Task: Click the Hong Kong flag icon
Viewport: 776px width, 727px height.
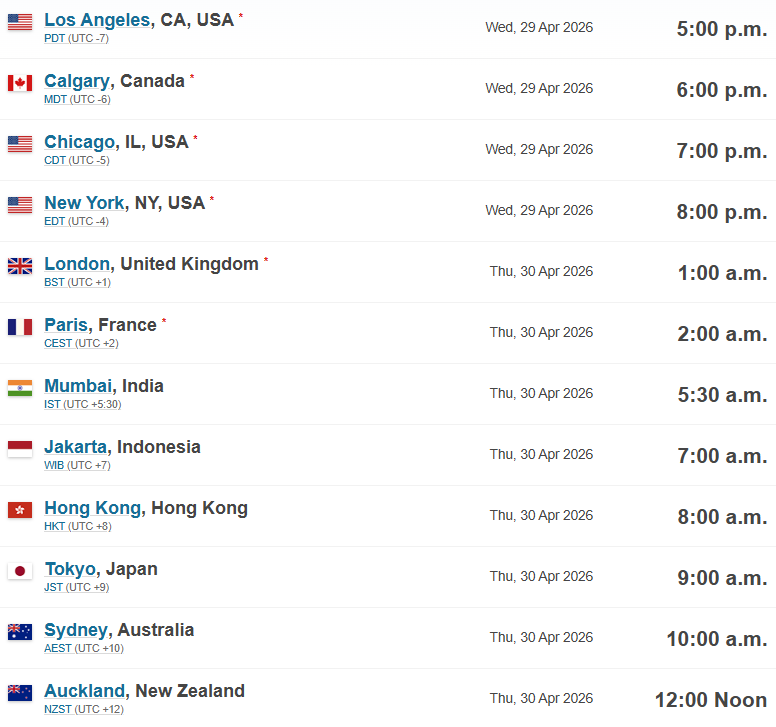Action: pyautogui.click(x=20, y=510)
